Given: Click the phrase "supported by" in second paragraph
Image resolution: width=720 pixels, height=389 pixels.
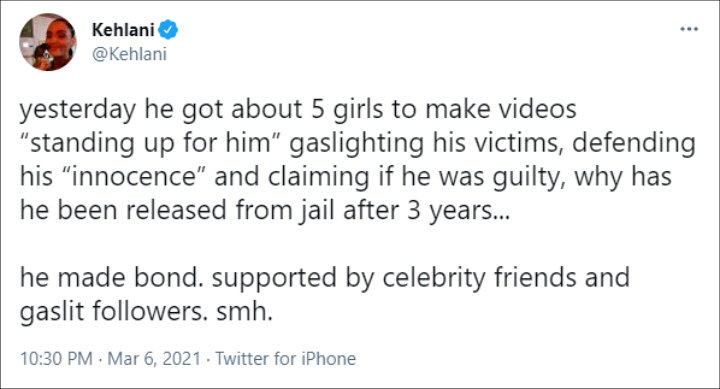Looking at the screenshot, I should 293,278.
